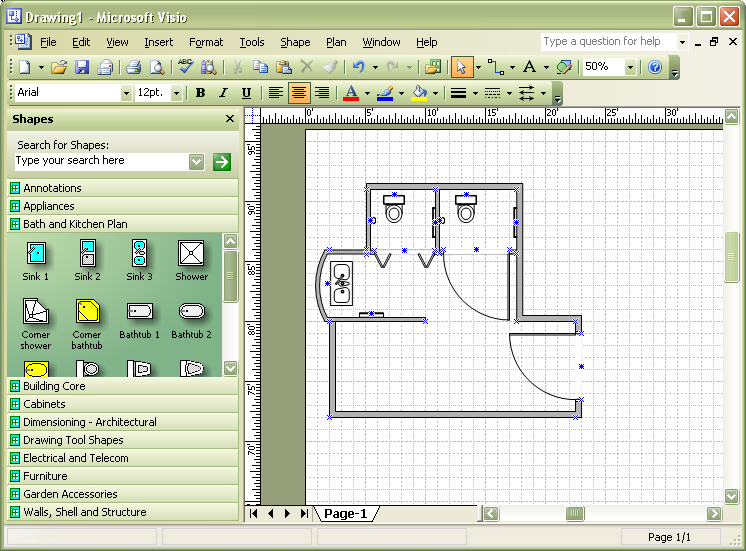Select the Connector tool
The height and width of the screenshot is (551, 746).
[496, 67]
